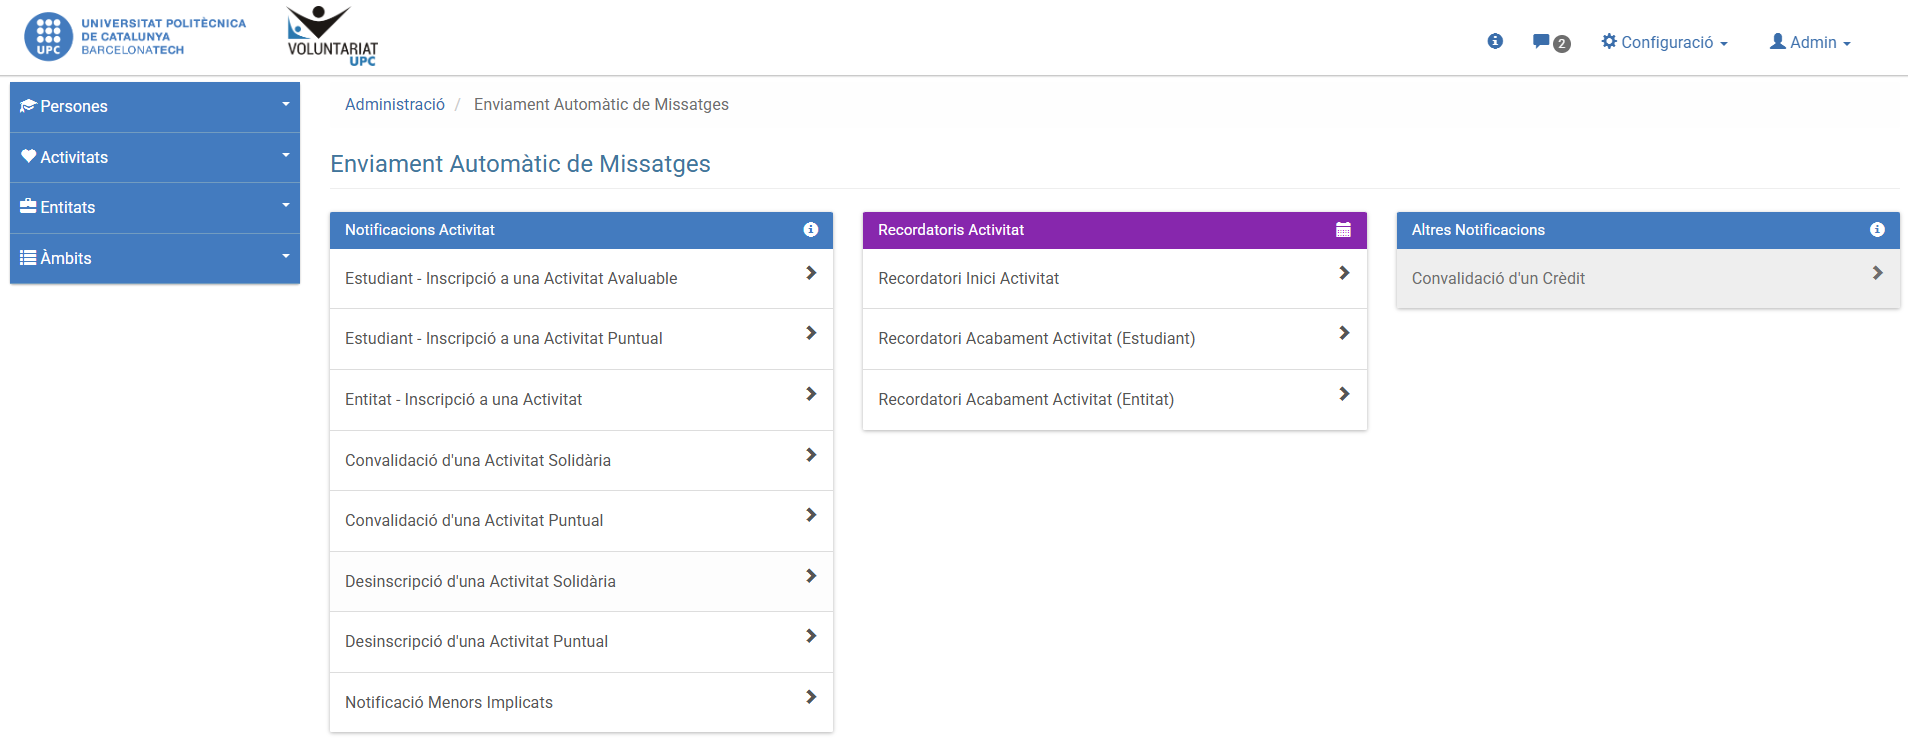Open the Admin user menu
Viewport: 1908px width, 752px height.
[x=1810, y=42]
